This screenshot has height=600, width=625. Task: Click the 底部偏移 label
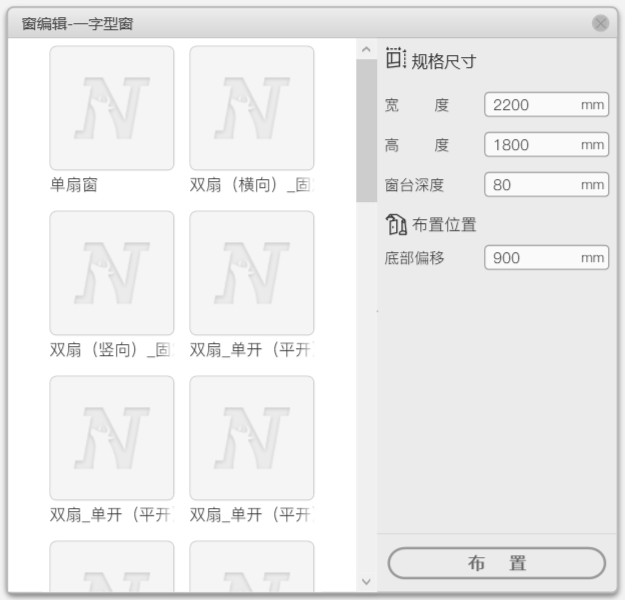tap(414, 258)
